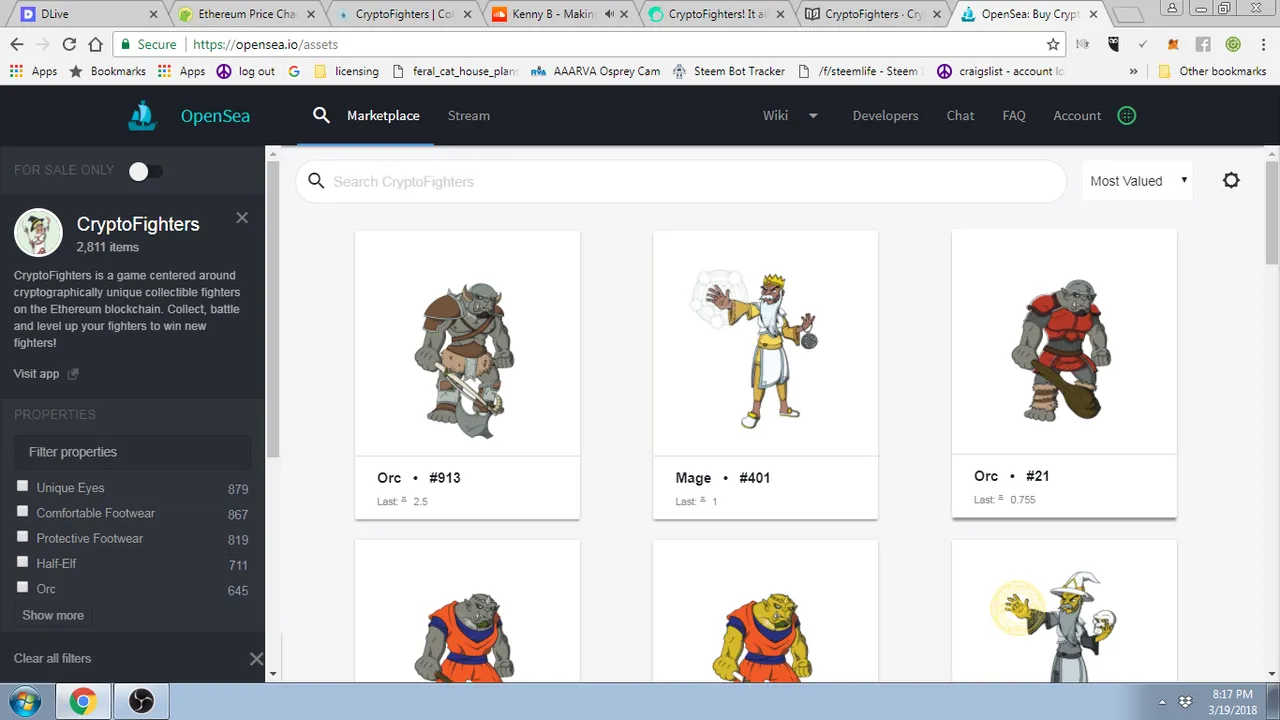
Task: Open the Developers menu item
Action: 885,116
